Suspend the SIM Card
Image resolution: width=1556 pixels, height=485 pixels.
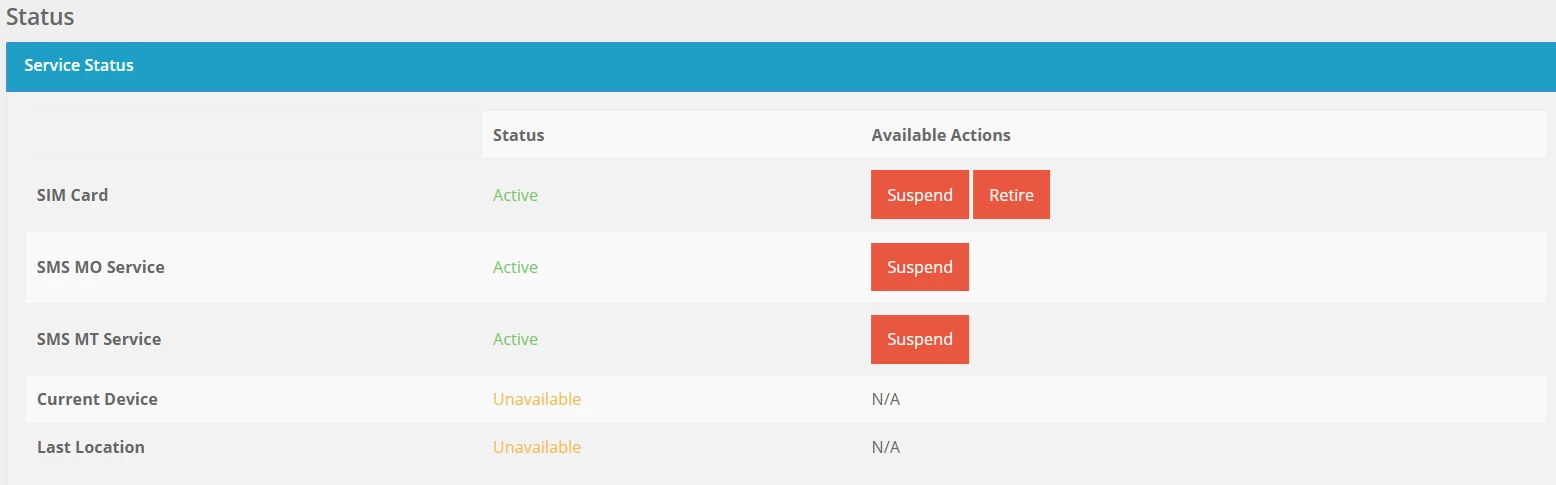point(919,195)
